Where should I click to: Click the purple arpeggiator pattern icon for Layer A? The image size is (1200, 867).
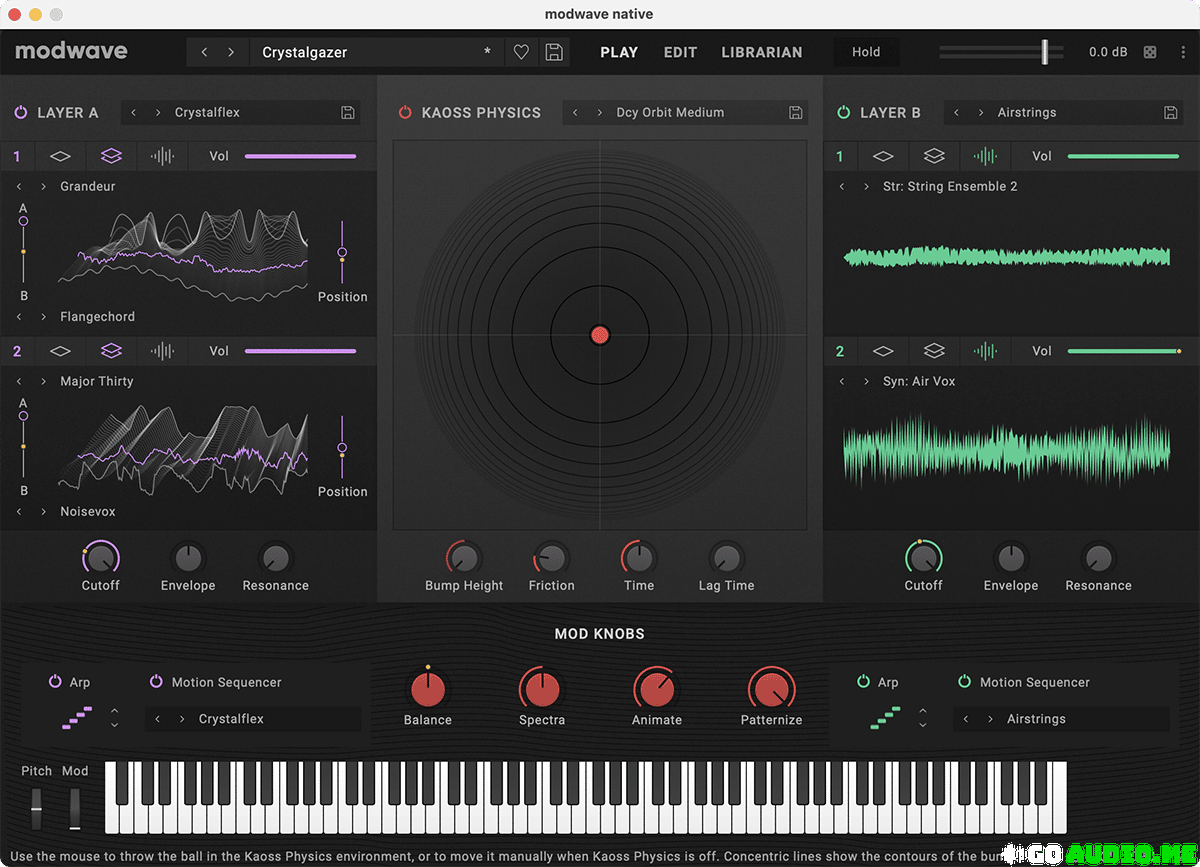tap(78, 718)
